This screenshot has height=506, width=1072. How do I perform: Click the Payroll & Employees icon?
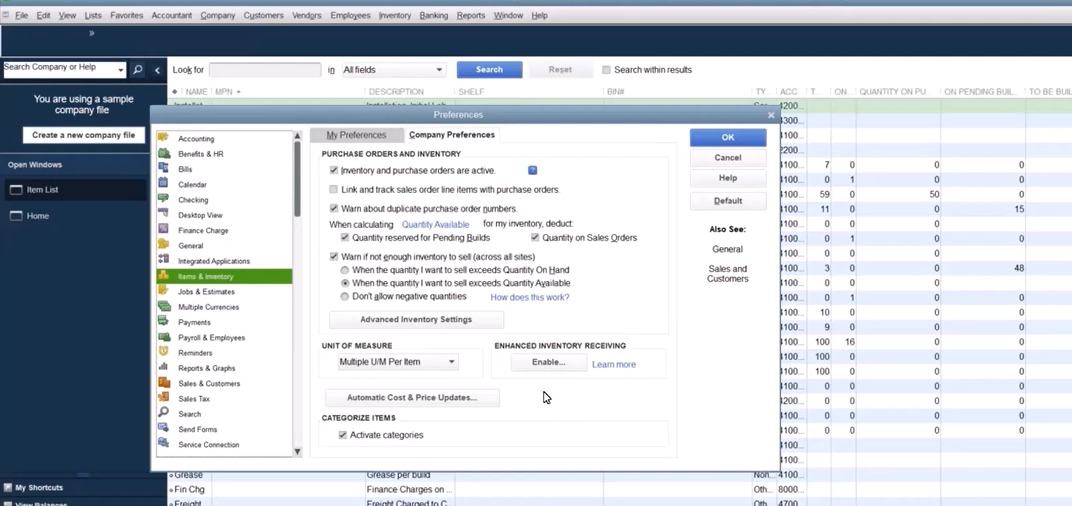click(x=164, y=337)
